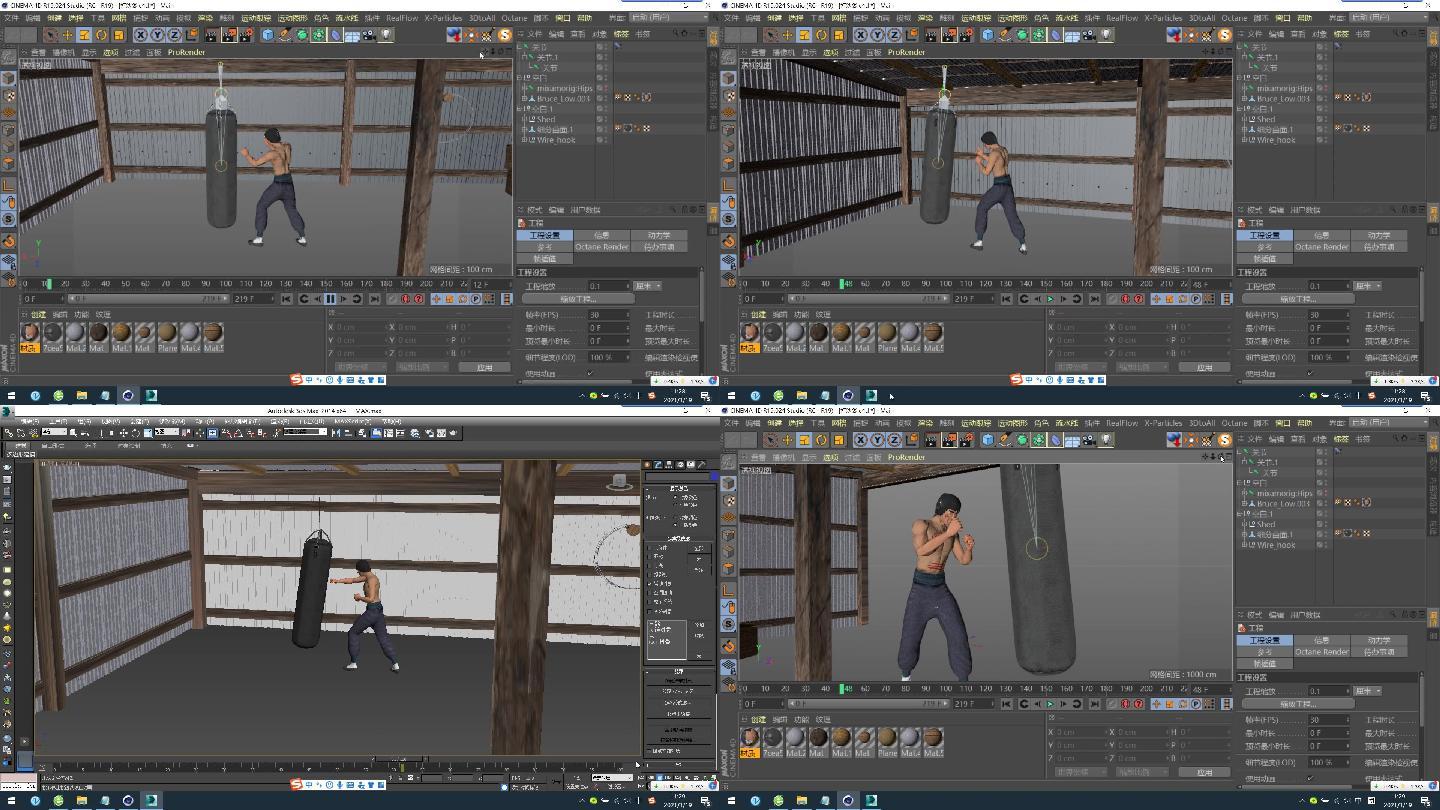Image resolution: width=1440 pixels, height=810 pixels.
Task: Toggle X axis lock in top-left Cinema 4D window
Action: pos(141,35)
